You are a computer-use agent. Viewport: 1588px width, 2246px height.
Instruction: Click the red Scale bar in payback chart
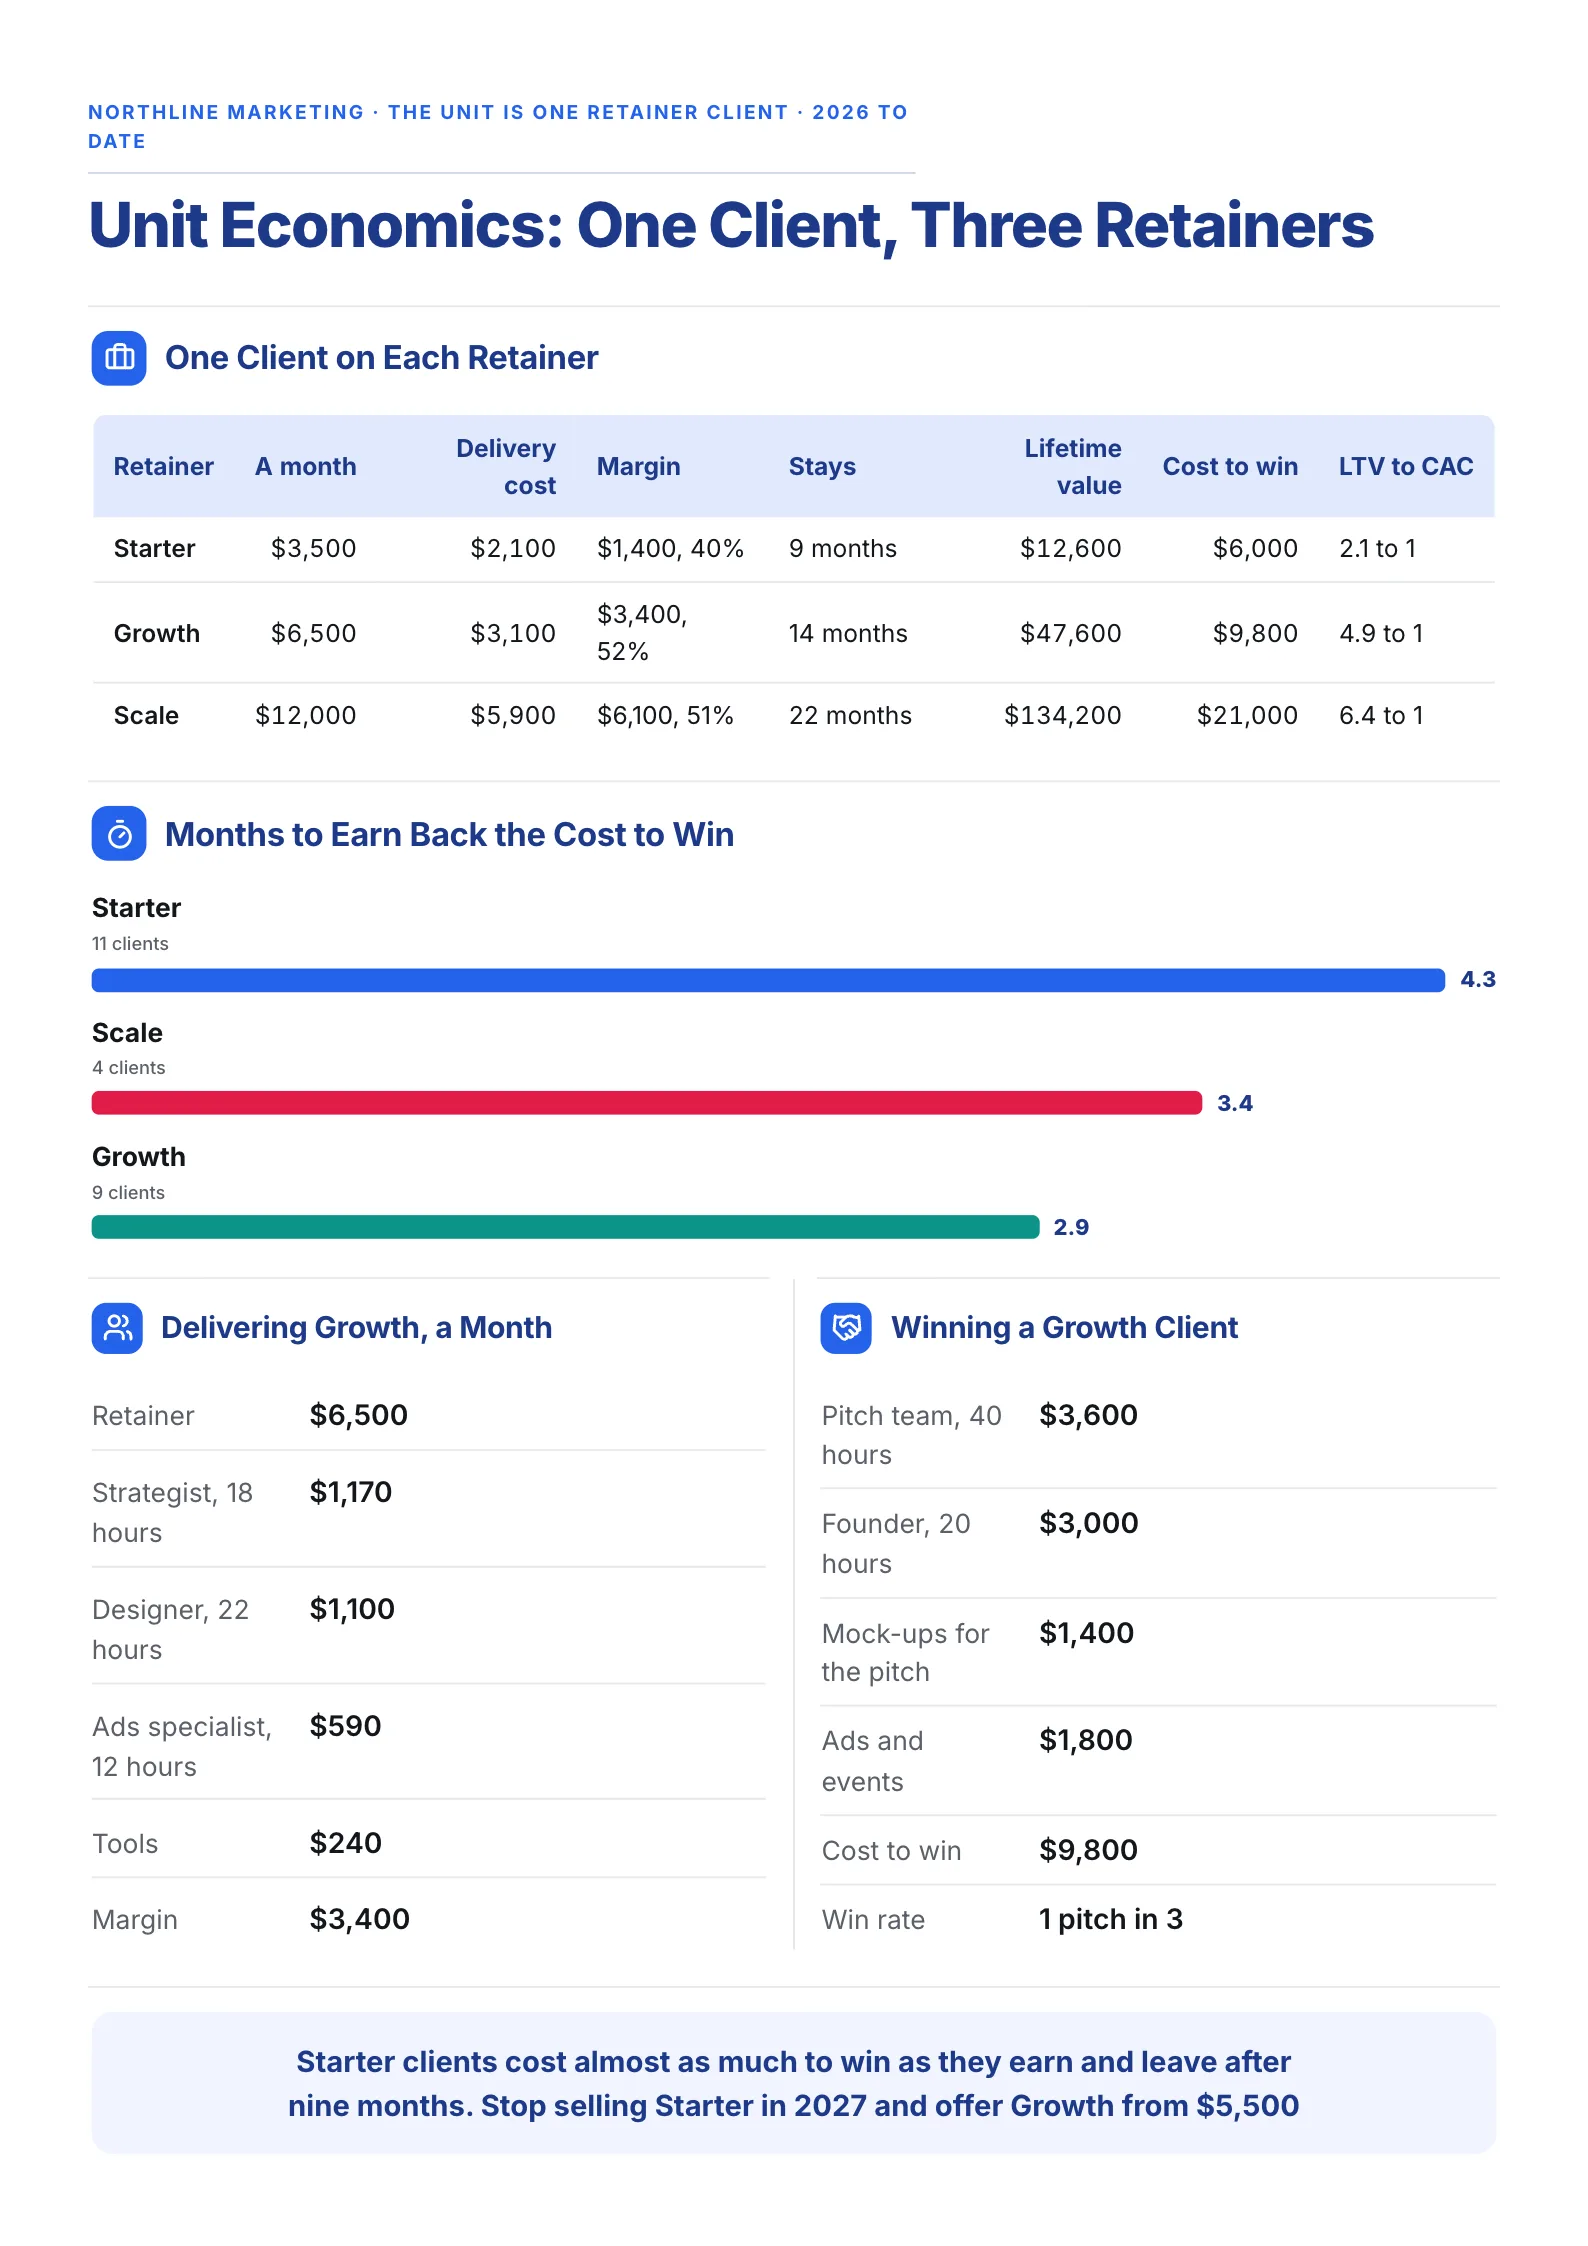coord(647,1103)
